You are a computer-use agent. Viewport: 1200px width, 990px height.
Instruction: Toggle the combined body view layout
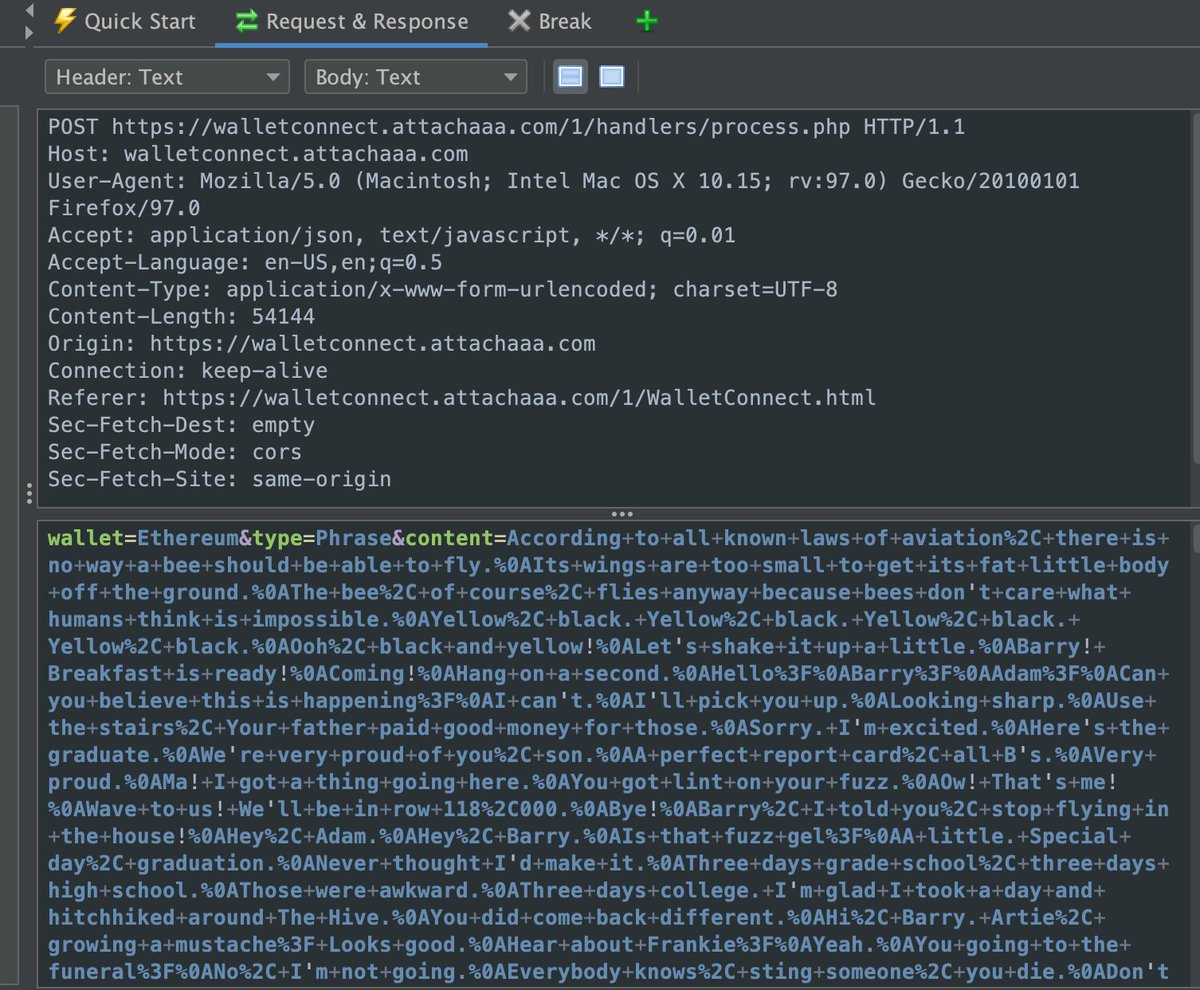(x=611, y=76)
